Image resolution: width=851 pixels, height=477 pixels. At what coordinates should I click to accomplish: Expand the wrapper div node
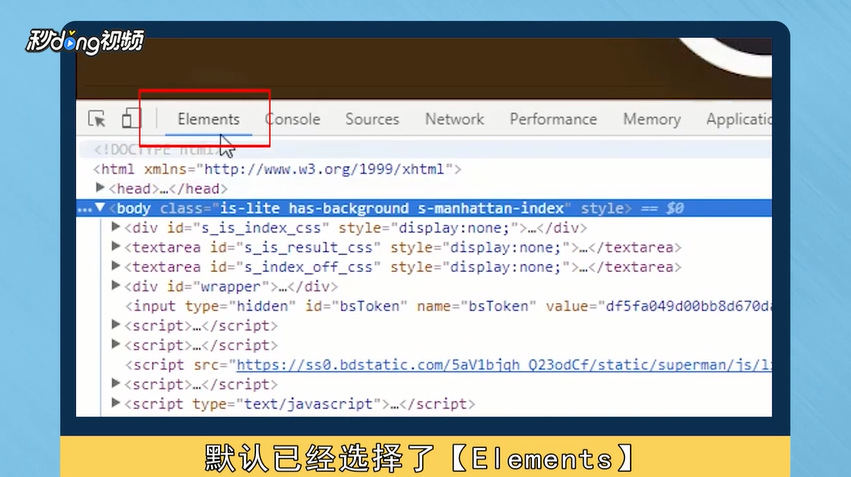coord(116,285)
